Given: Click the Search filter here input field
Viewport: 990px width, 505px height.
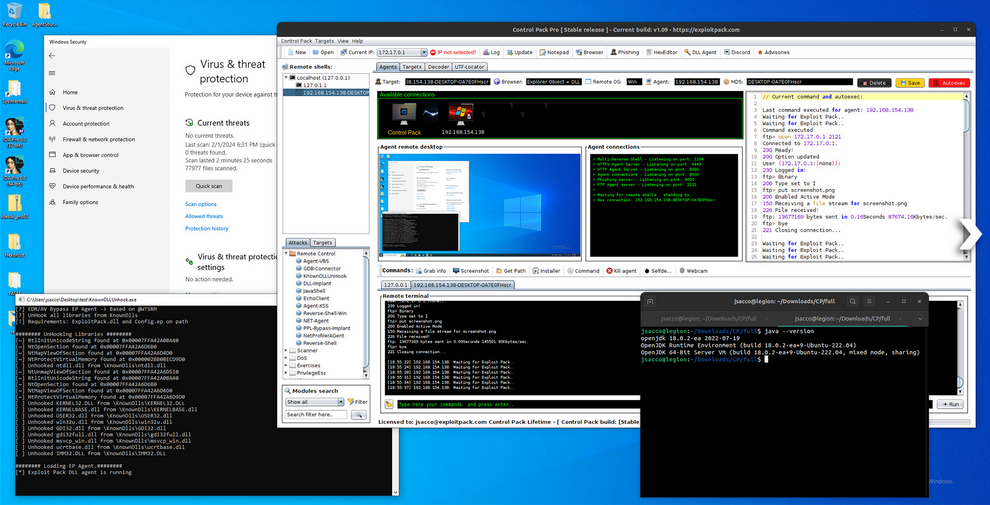Looking at the screenshot, I should [x=316, y=415].
